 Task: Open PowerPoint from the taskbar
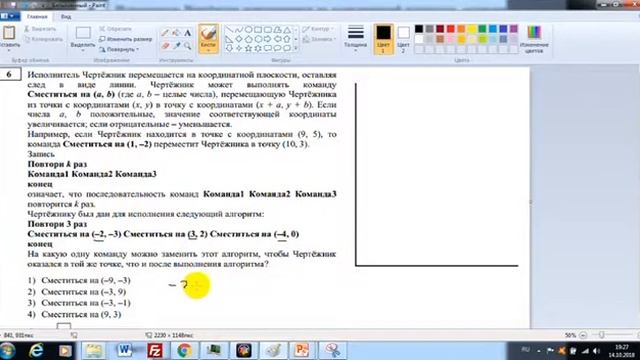click(301, 351)
